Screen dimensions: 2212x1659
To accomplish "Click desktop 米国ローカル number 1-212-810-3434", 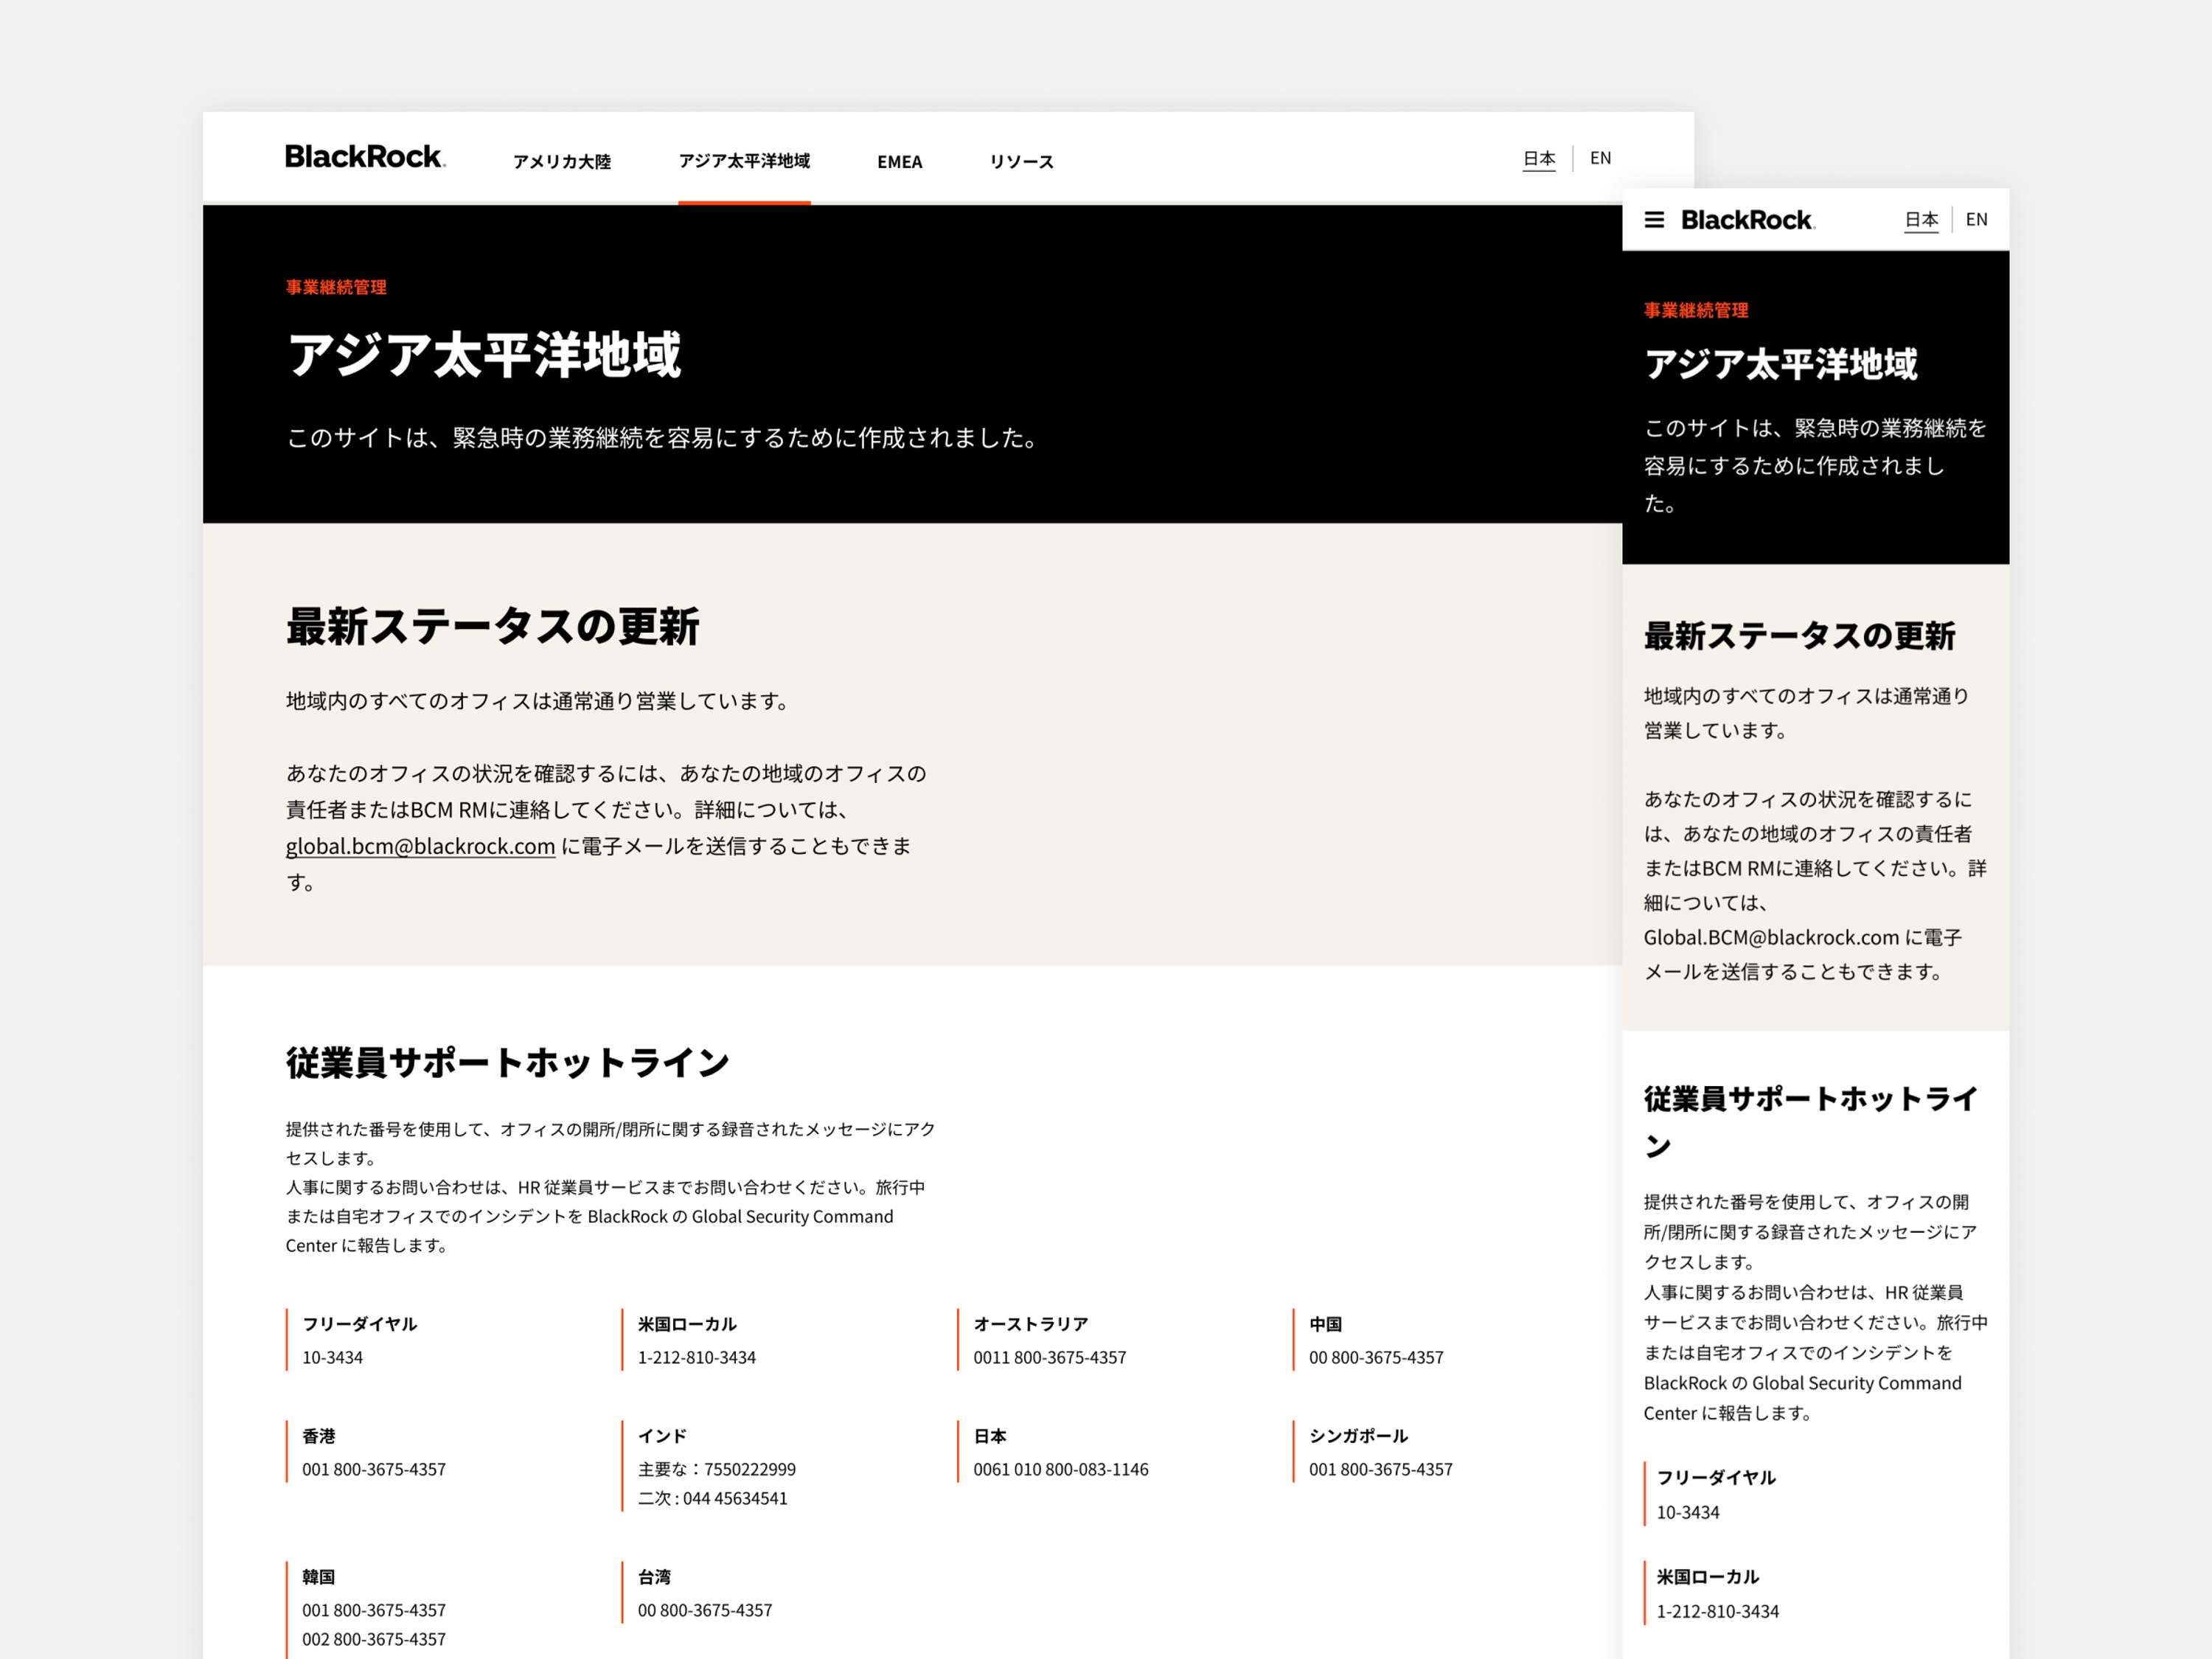I will (697, 1357).
